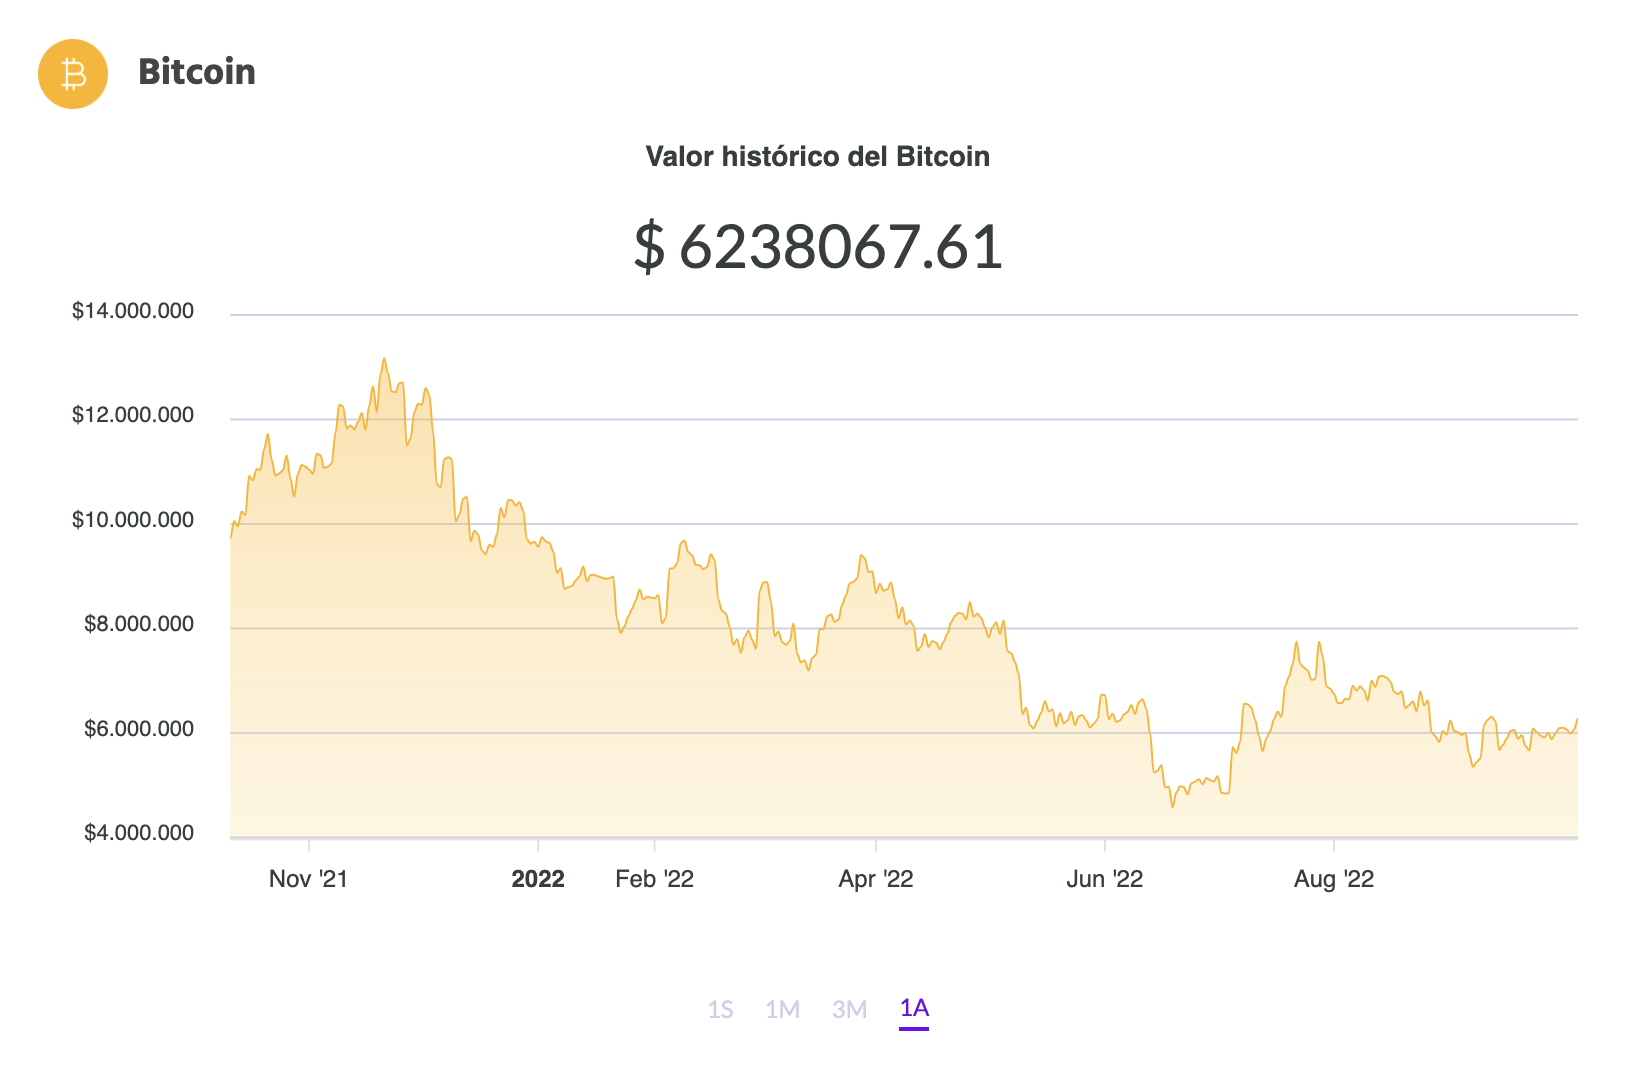Screen dimensions: 1628x1068
Task: Switch to the 1M time range
Action: tap(782, 1009)
